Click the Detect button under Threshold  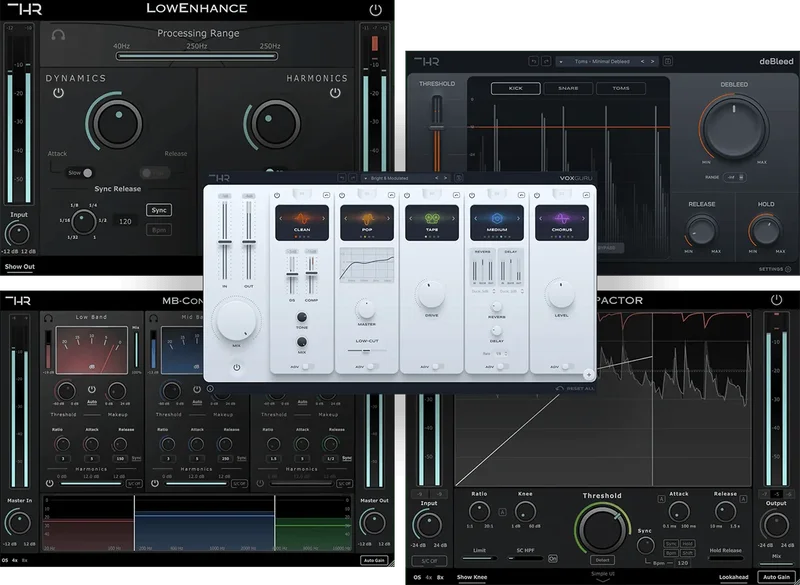click(602, 560)
